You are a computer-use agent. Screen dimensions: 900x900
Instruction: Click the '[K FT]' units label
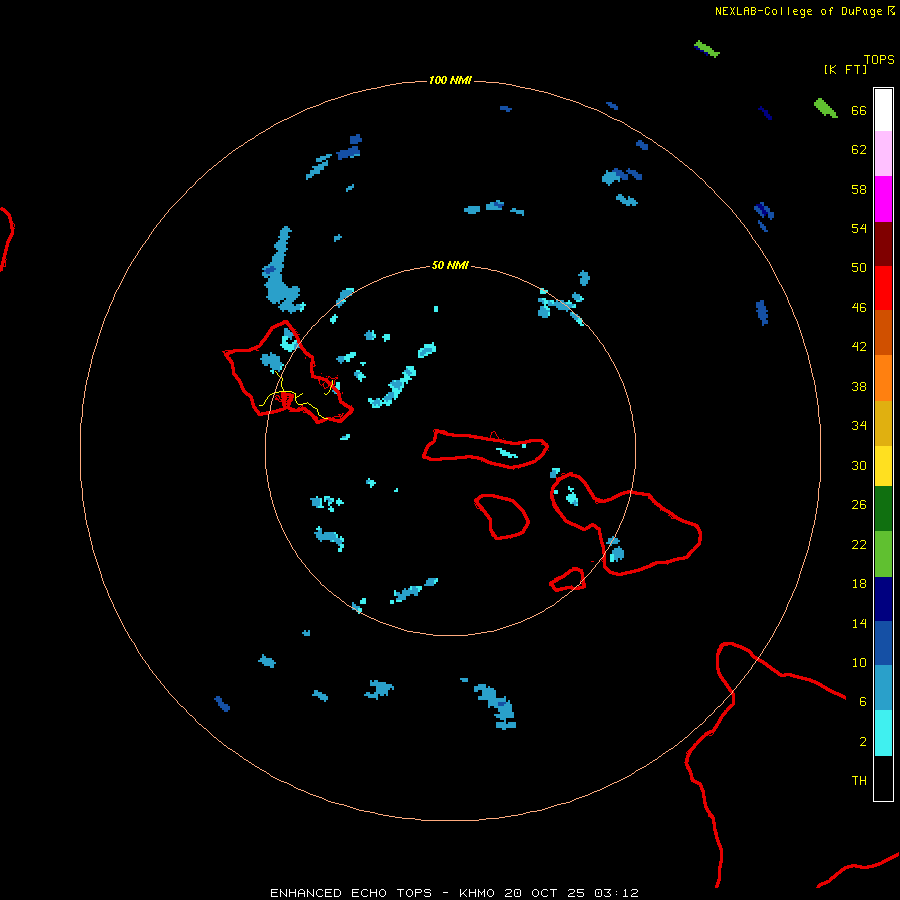coord(845,69)
